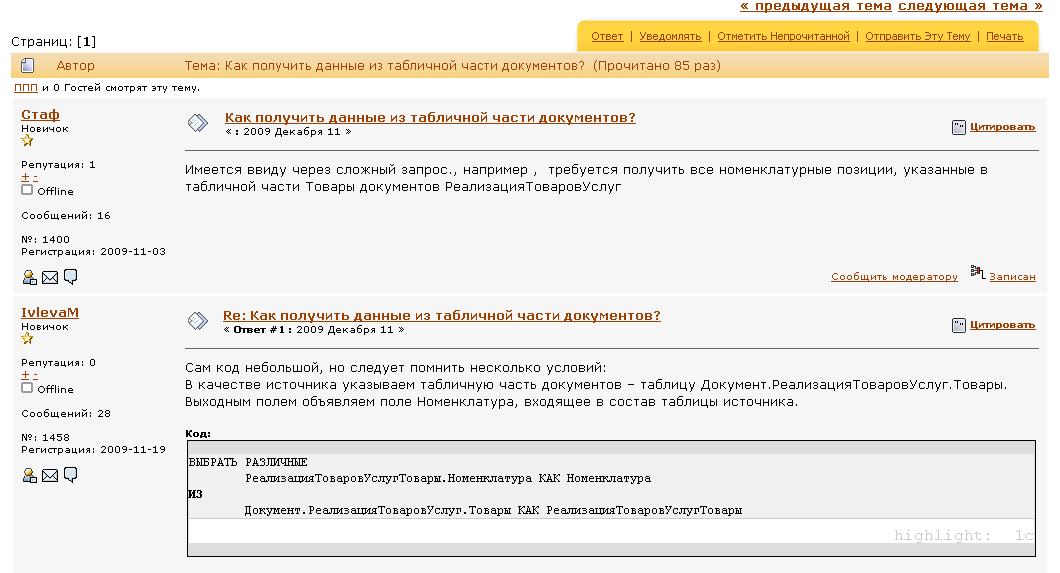Screen dimensions: 1060x573
Task: Open the Отправить Эту Тему tab
Action: [917, 36]
